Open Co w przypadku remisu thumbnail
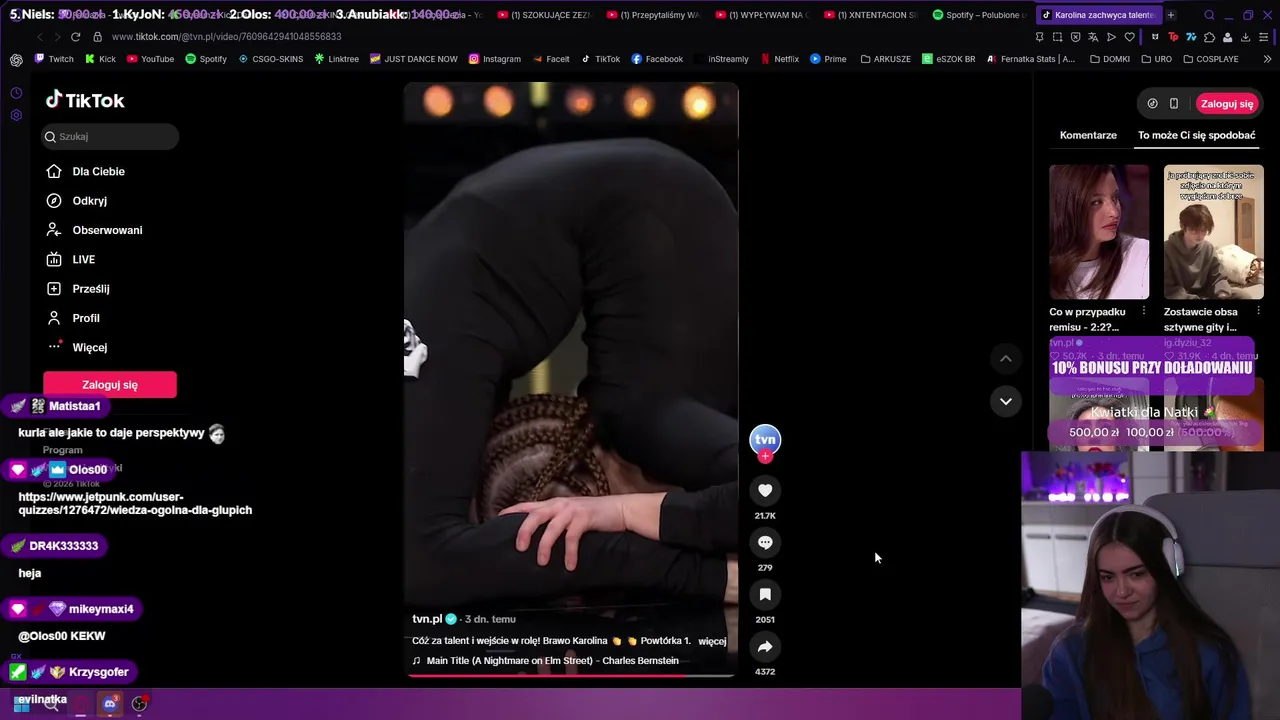Image resolution: width=1280 pixels, height=720 pixels. tap(1099, 232)
